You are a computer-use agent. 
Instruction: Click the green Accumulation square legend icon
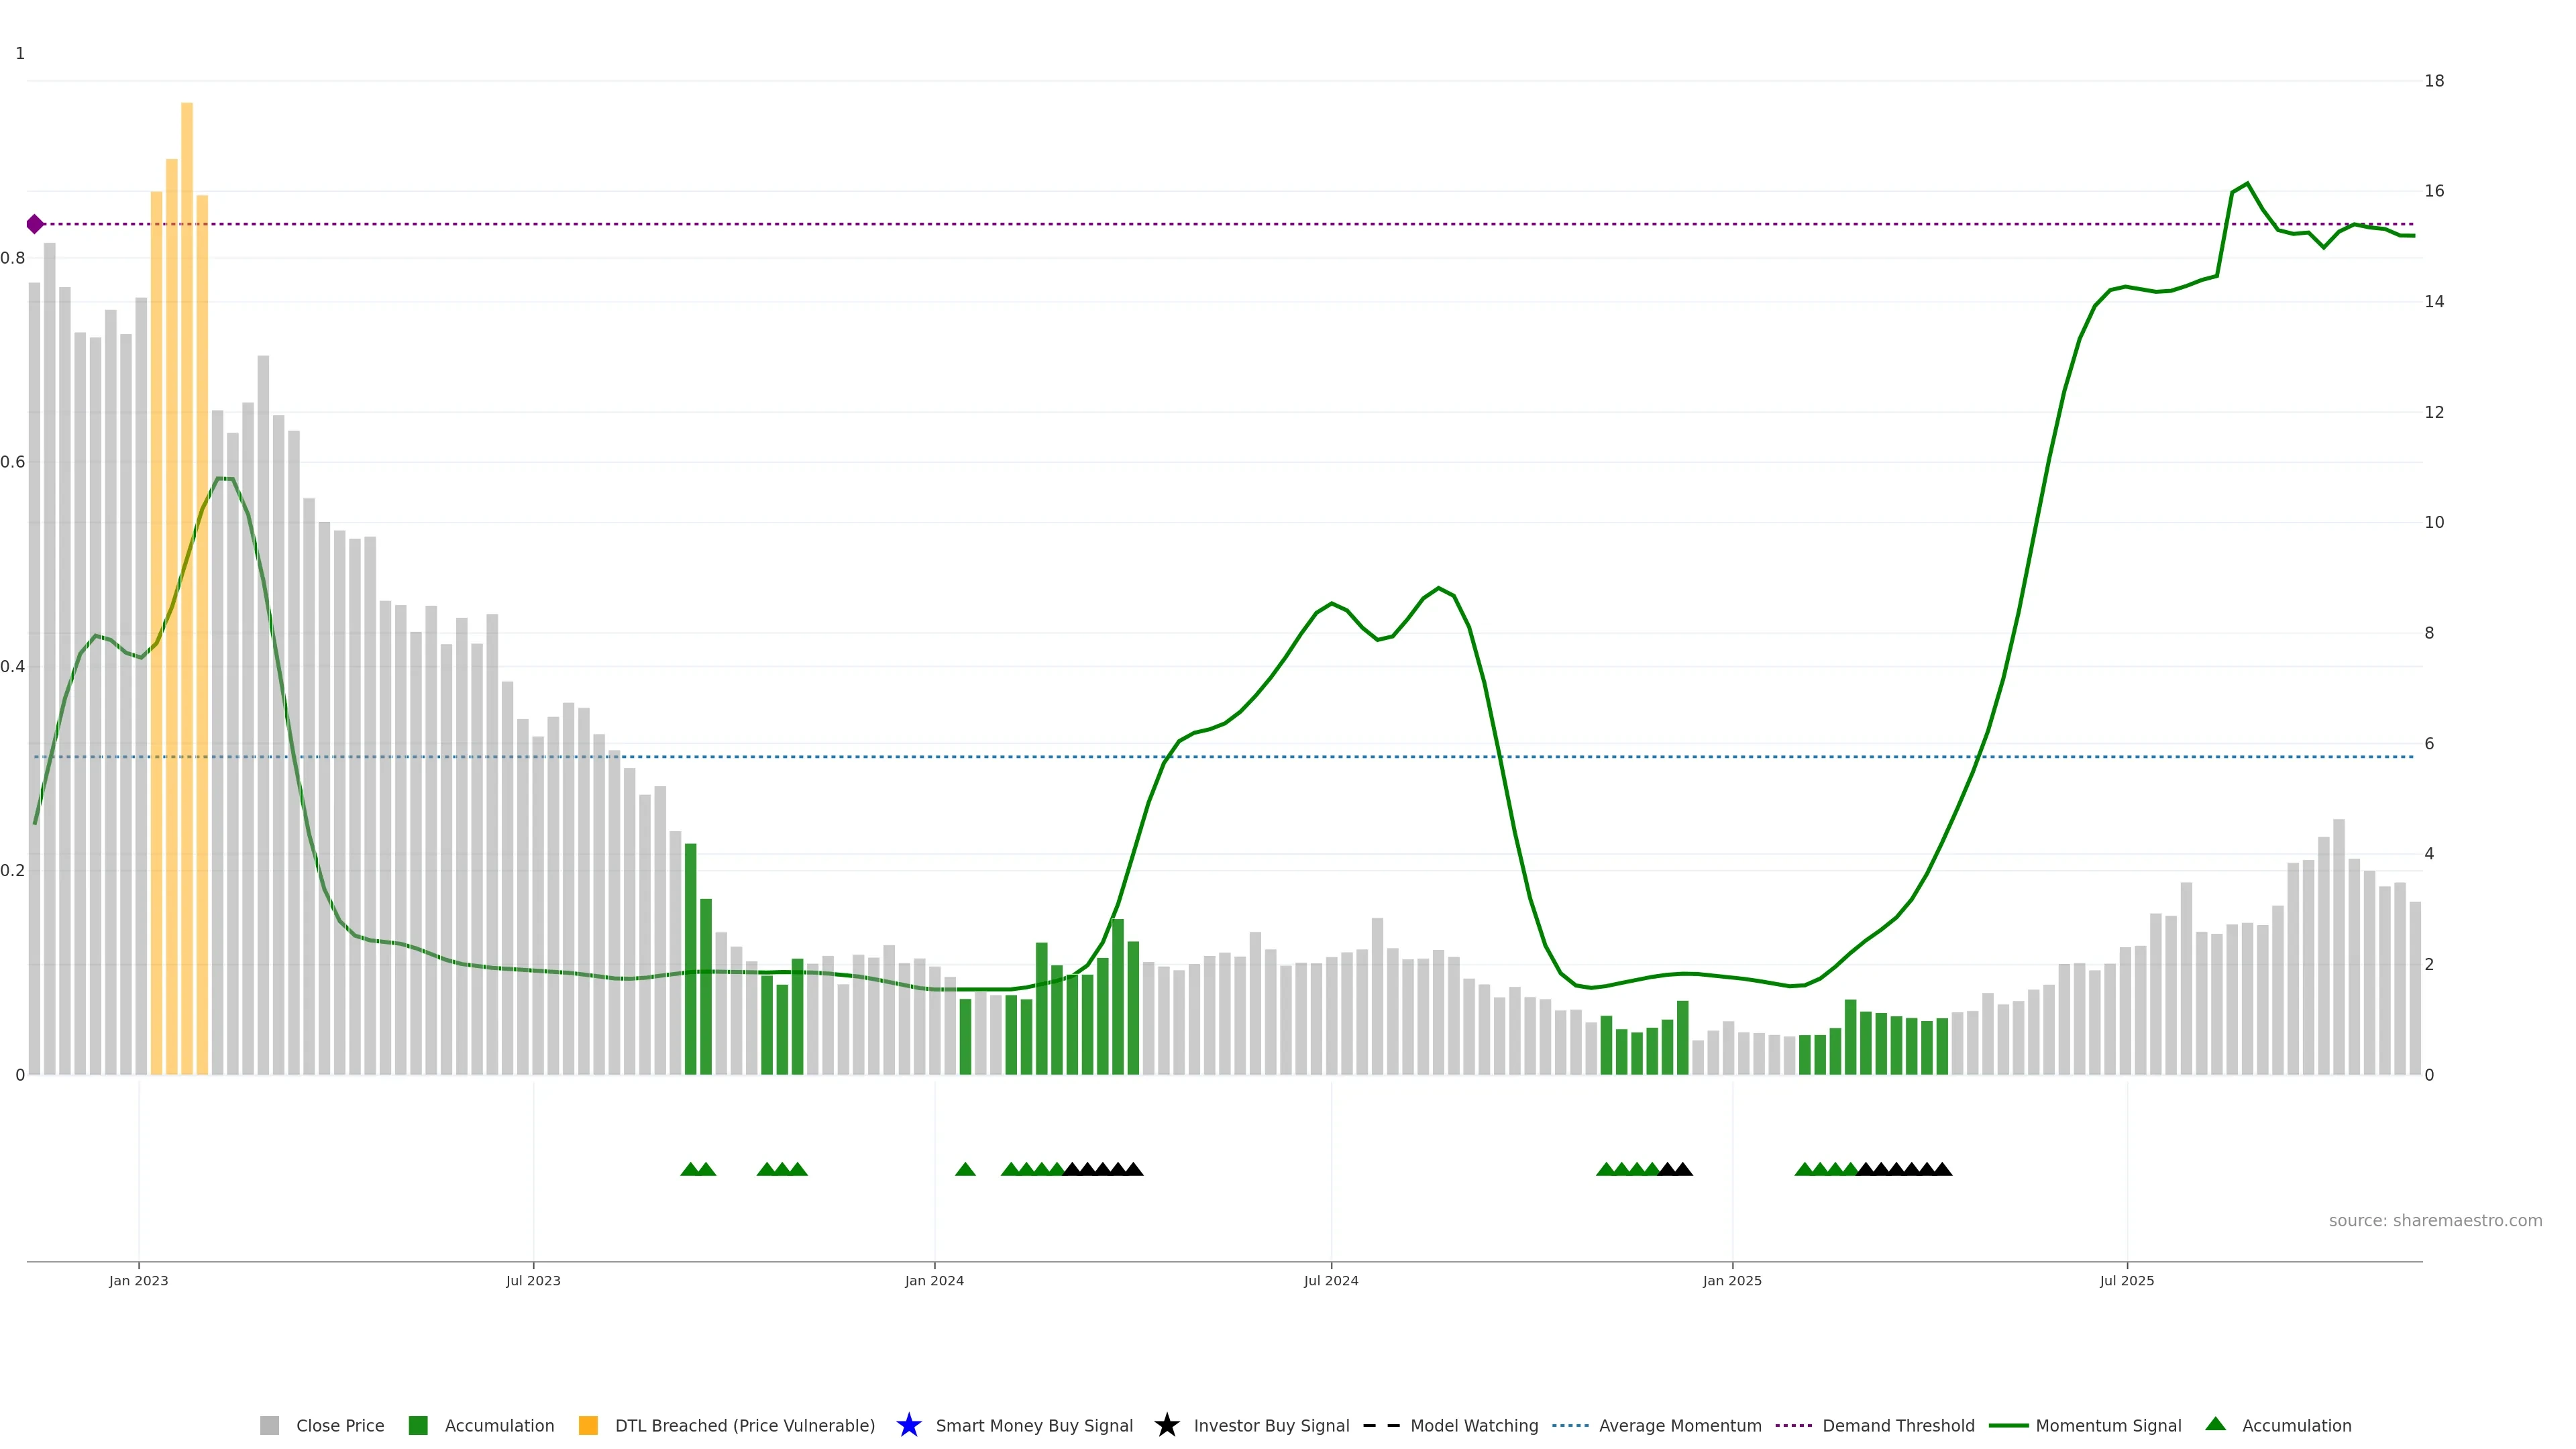(x=418, y=1425)
